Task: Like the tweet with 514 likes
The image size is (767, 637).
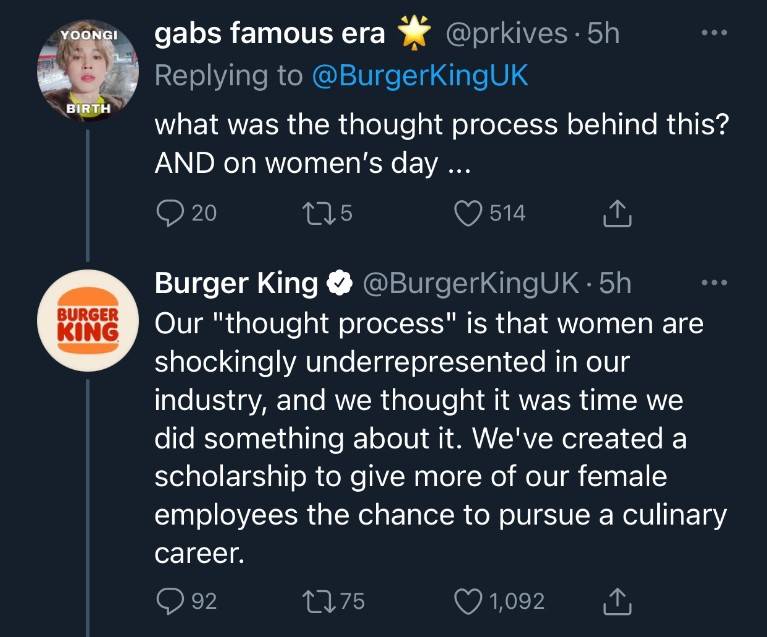Action: (x=468, y=212)
